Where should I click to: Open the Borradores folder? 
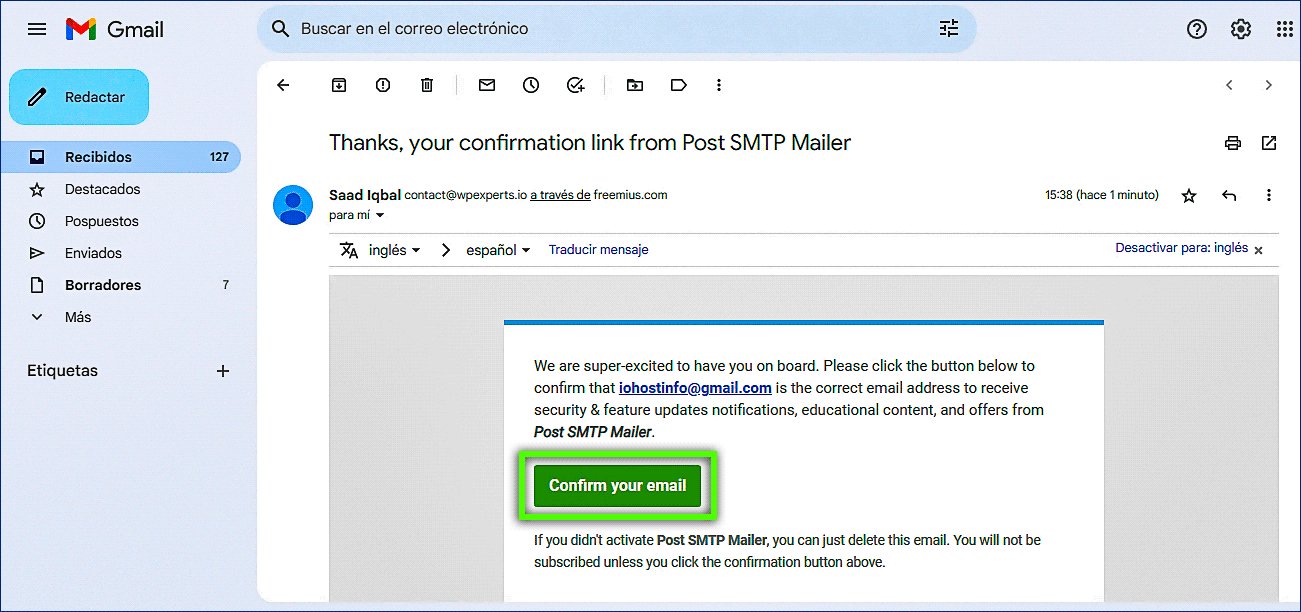pyautogui.click(x=103, y=285)
